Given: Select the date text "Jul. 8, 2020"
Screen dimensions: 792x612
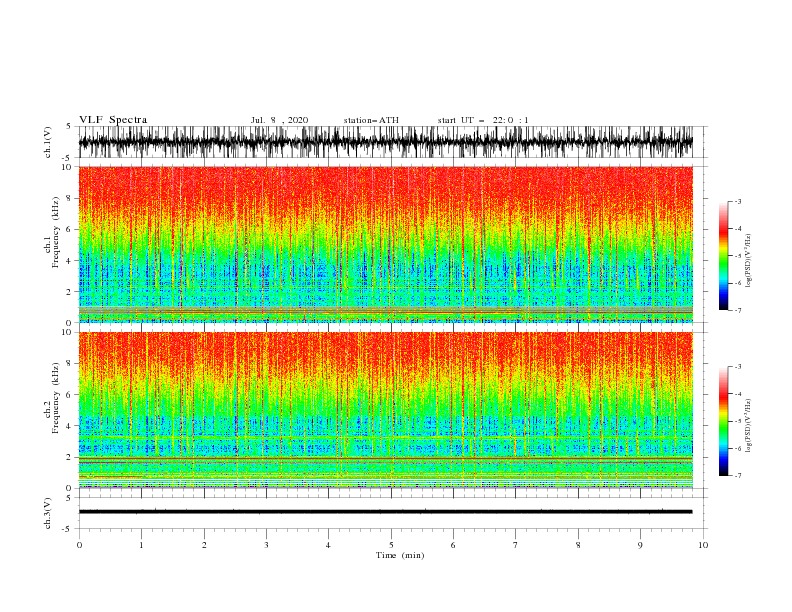Looking at the screenshot, I should [279, 120].
